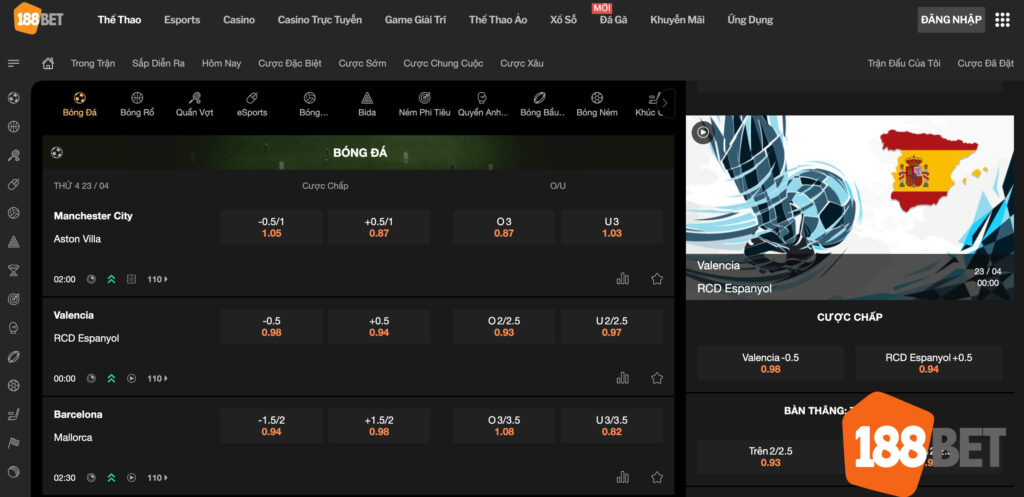Image resolution: width=1024 pixels, height=497 pixels.
Task: Play the Valencia match banner video
Action: click(703, 133)
